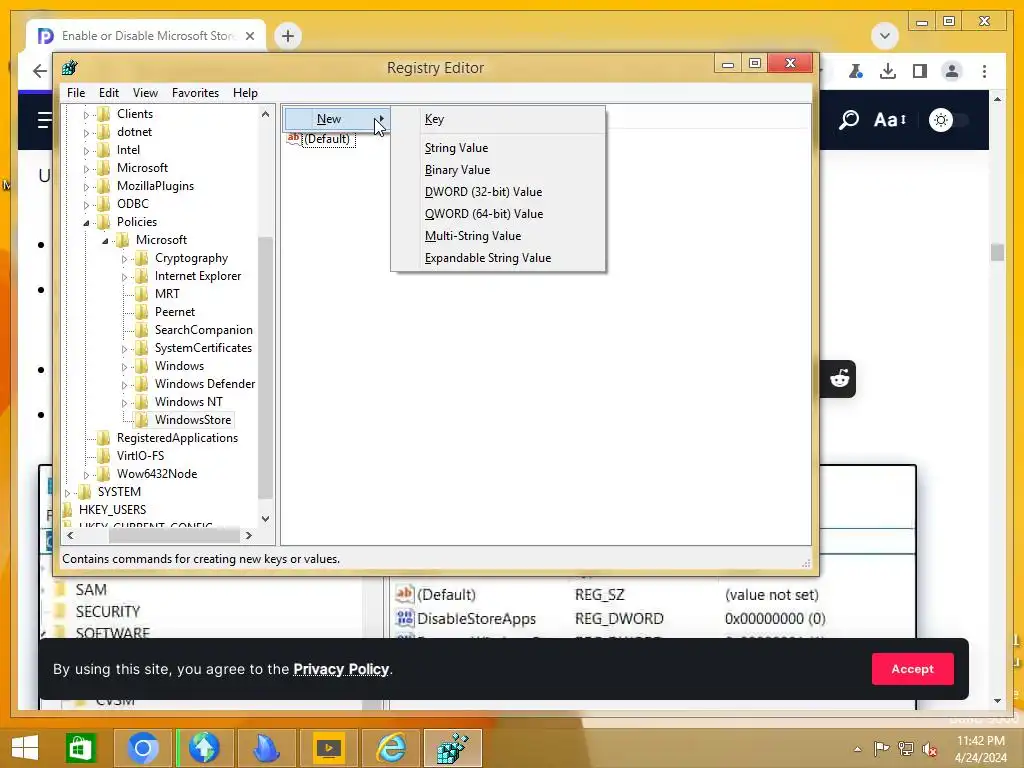Image resolution: width=1024 pixels, height=768 pixels.
Task: Click the tree pane horizontal scroll right arrow
Action: click(249, 536)
